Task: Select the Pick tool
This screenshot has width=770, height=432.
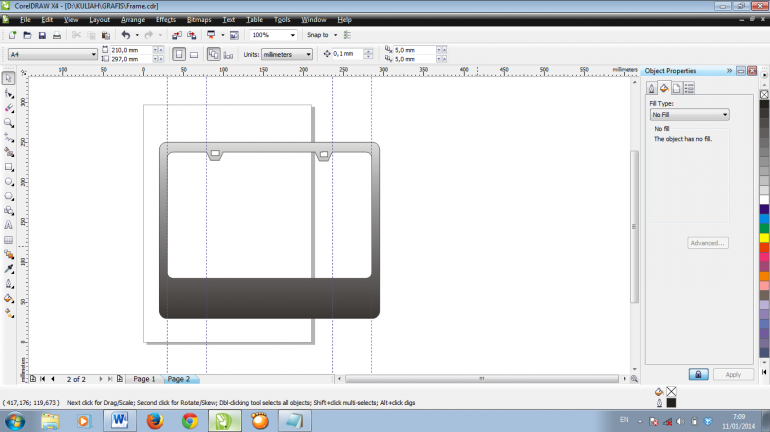Action: (8, 79)
